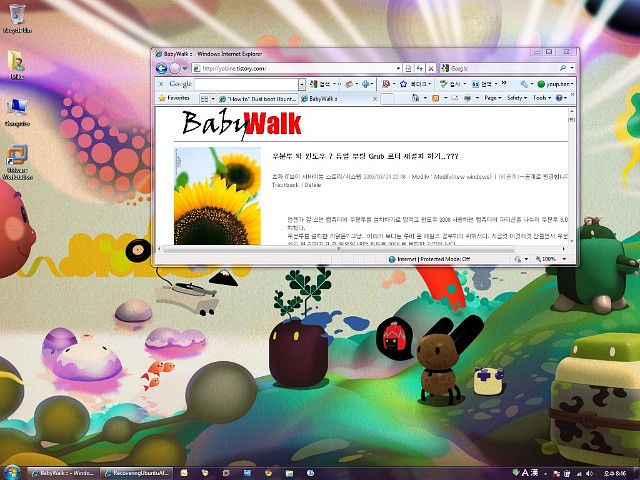Click the Google Toolbar share icon
640x480 pixels.
click(x=349, y=84)
